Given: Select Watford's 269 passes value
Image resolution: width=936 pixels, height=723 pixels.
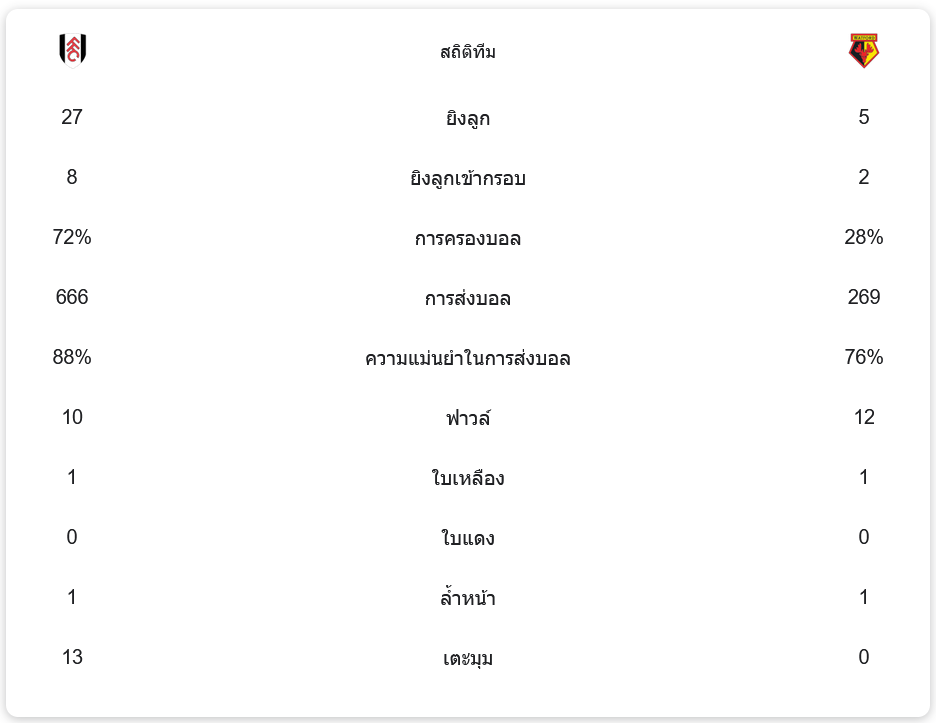Looking at the screenshot, I should [x=864, y=297].
